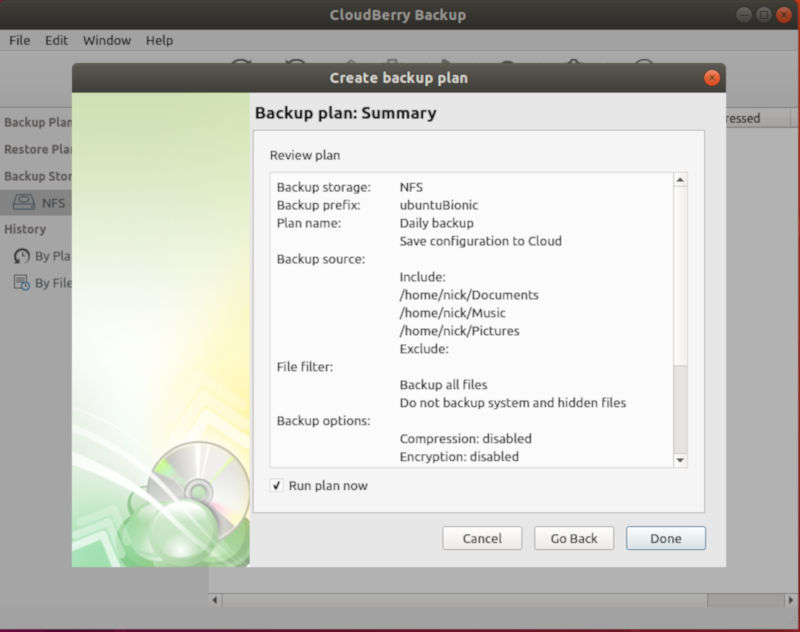
Task: Cancel the backup plan wizard
Action: coord(482,538)
